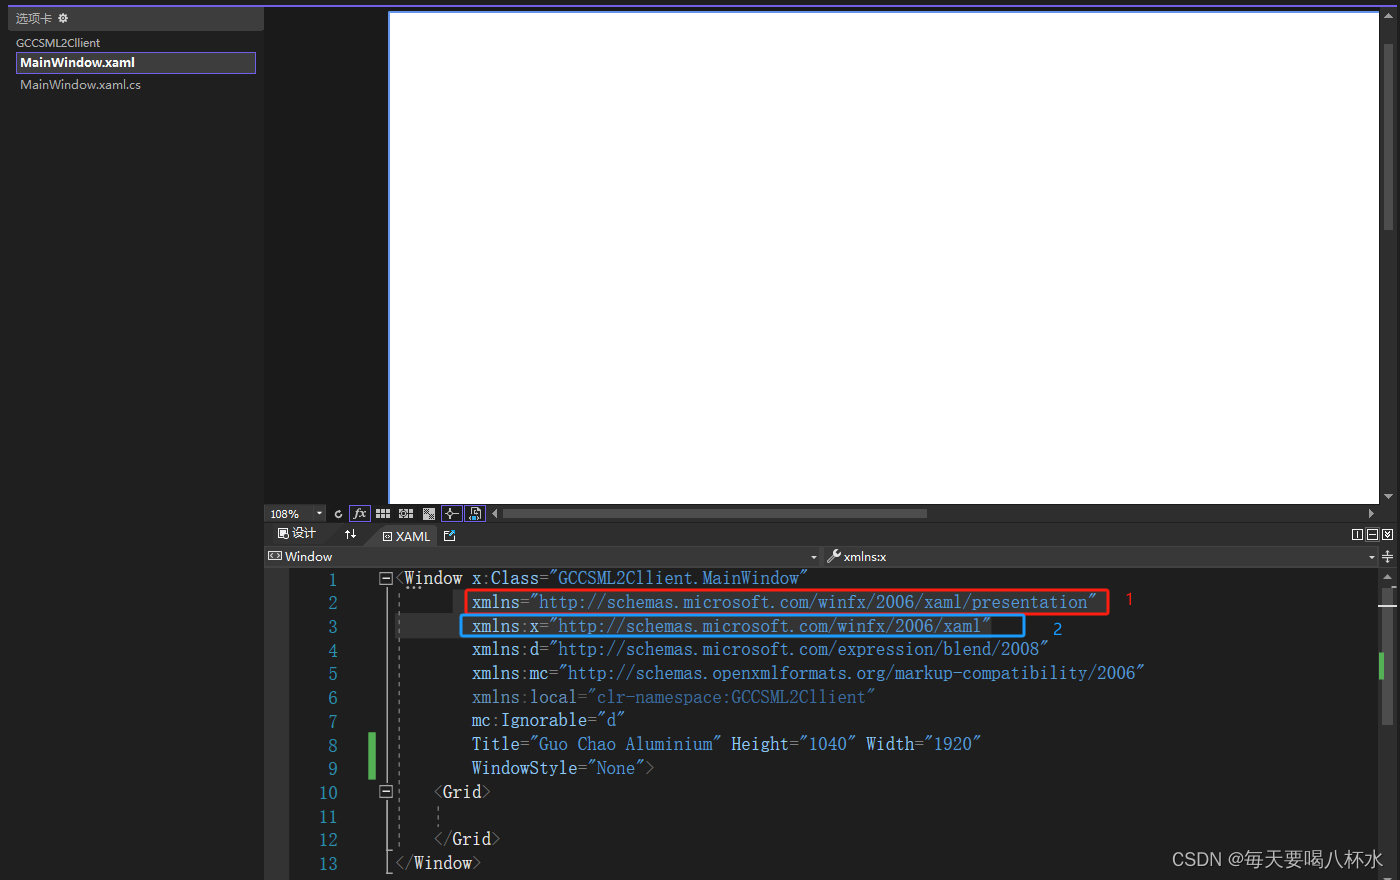Screen dimensions: 1400x880
Task: Select the MainWindow.xaml tab entry
Action: (x=136, y=63)
